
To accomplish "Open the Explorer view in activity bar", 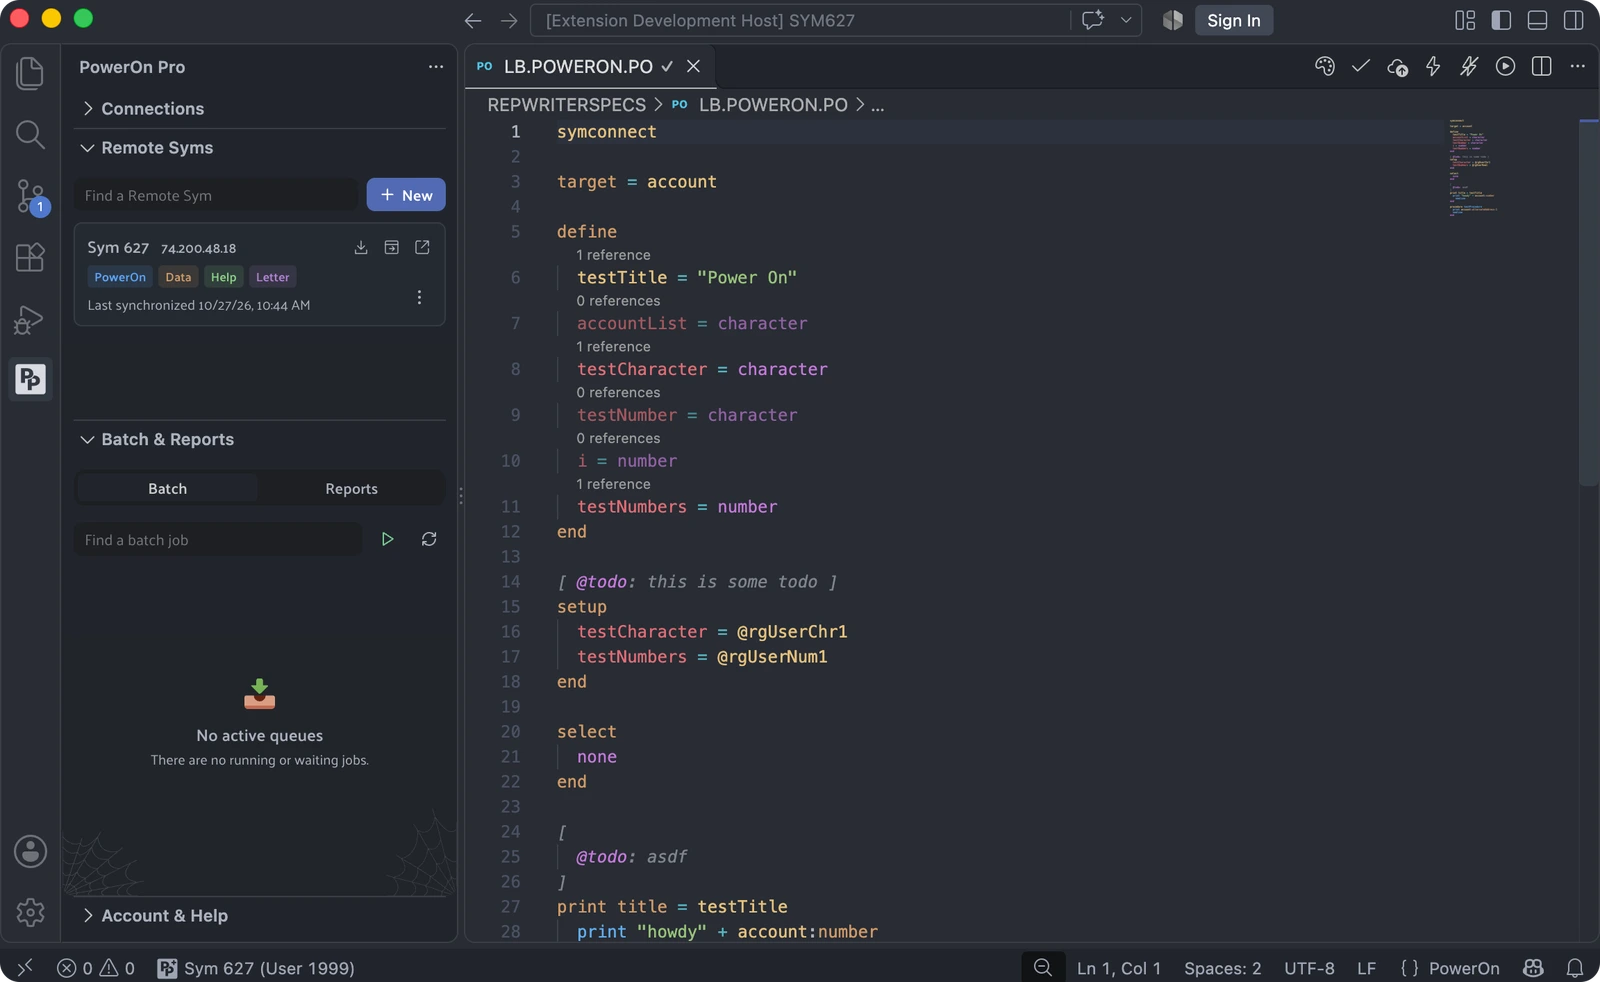I will [30, 73].
